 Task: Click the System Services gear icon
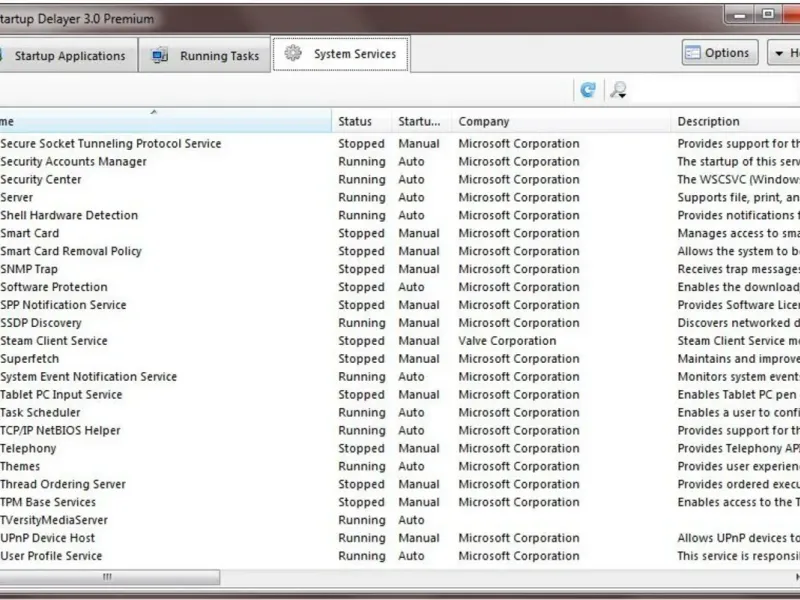(x=293, y=54)
